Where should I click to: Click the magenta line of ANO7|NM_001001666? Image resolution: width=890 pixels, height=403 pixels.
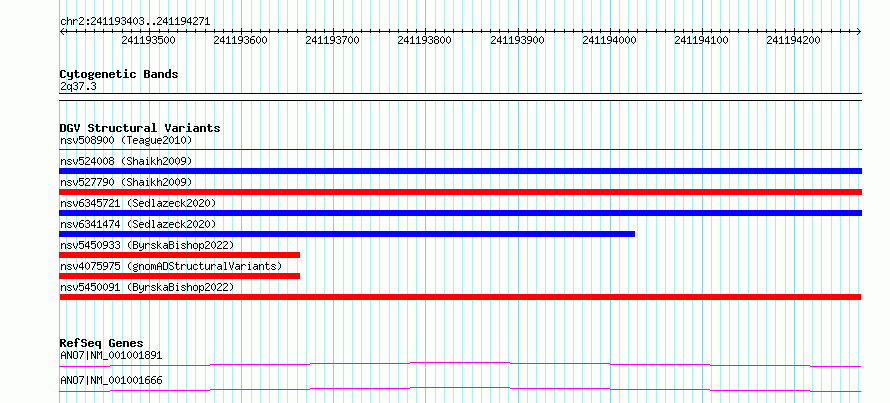460,389
